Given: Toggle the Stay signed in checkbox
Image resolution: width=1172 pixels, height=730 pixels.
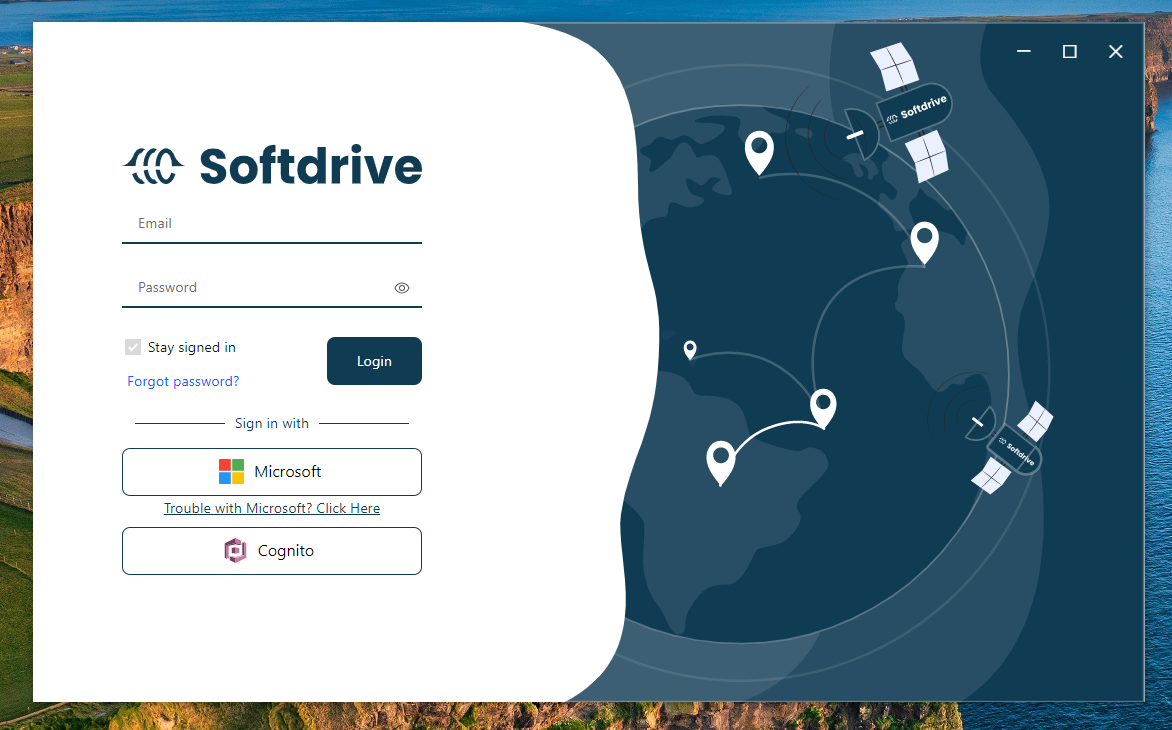Looking at the screenshot, I should 133,347.
